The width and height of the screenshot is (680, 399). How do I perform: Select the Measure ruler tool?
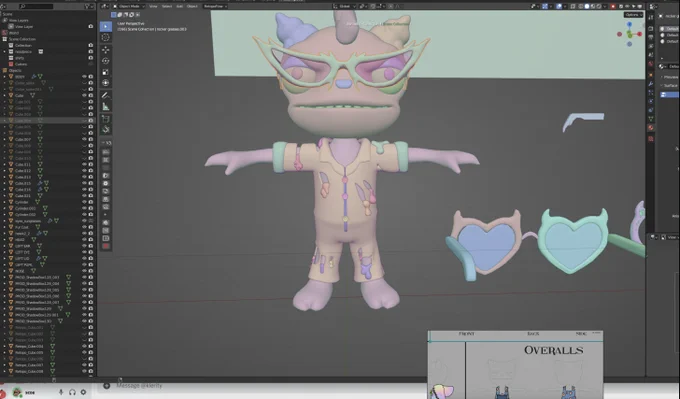coord(105,106)
